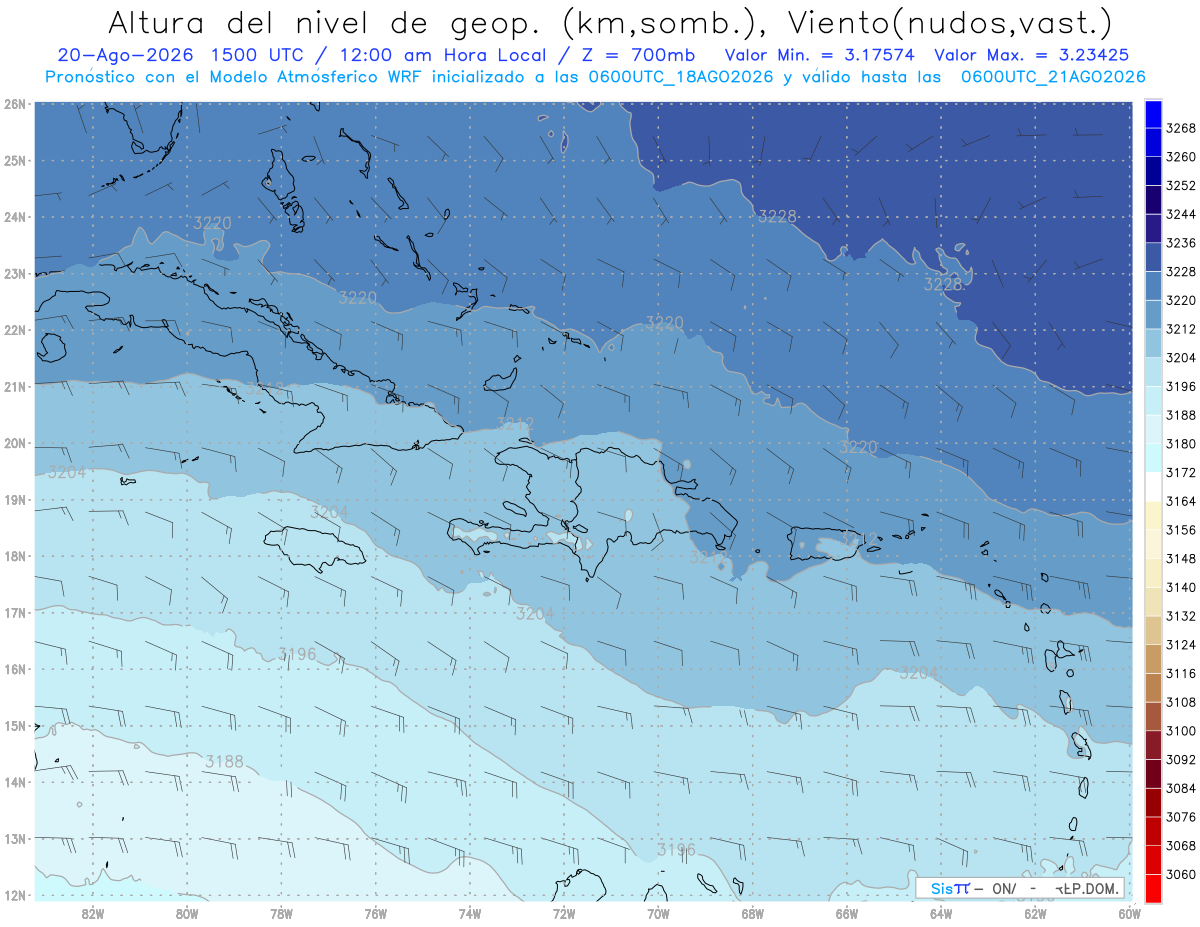
Task: Click the 12N latitude label
Action: [x=14, y=895]
